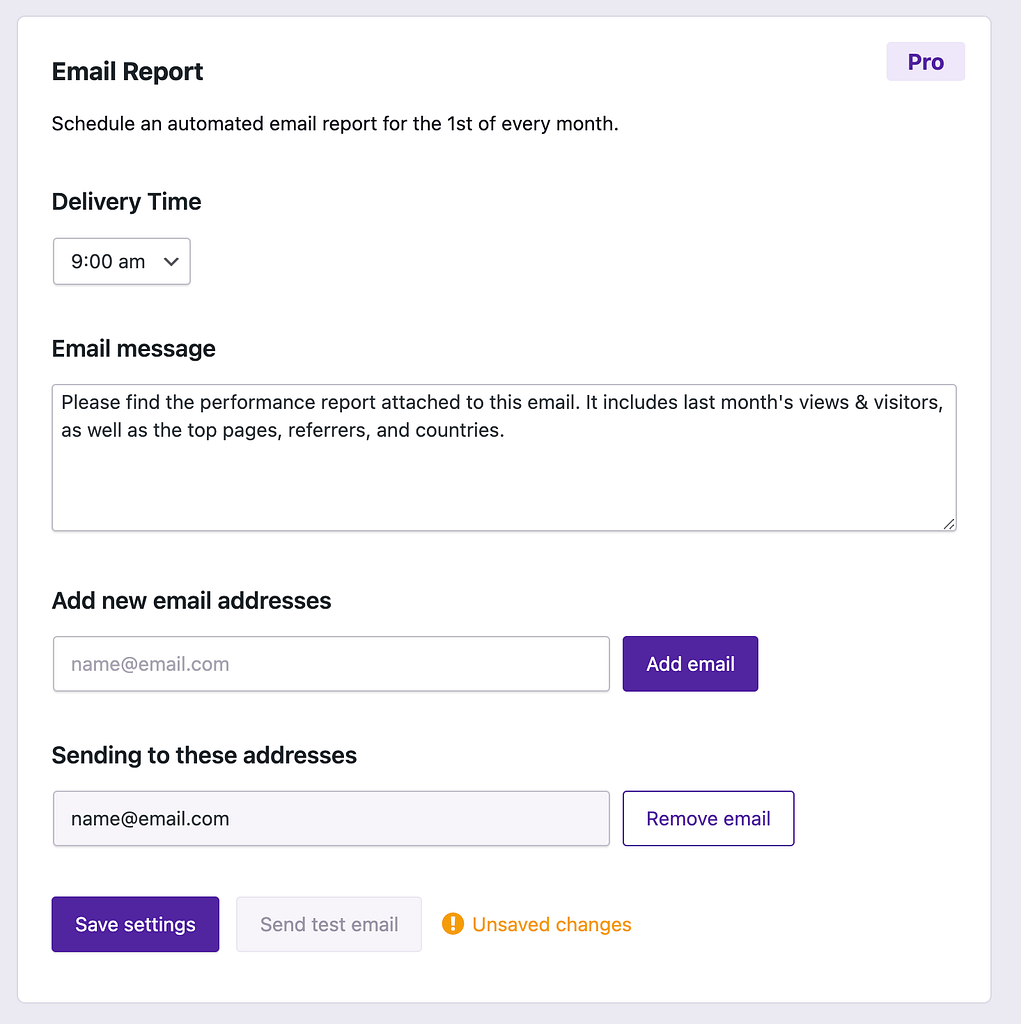
Task: Click the Pro badge
Action: [x=925, y=62]
